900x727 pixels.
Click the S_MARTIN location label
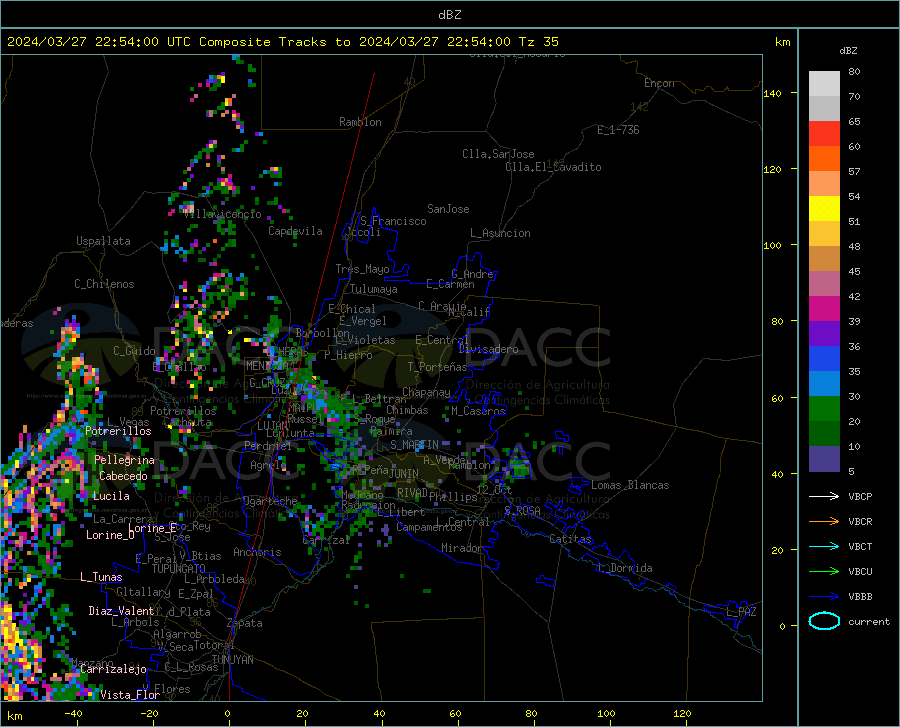(414, 445)
